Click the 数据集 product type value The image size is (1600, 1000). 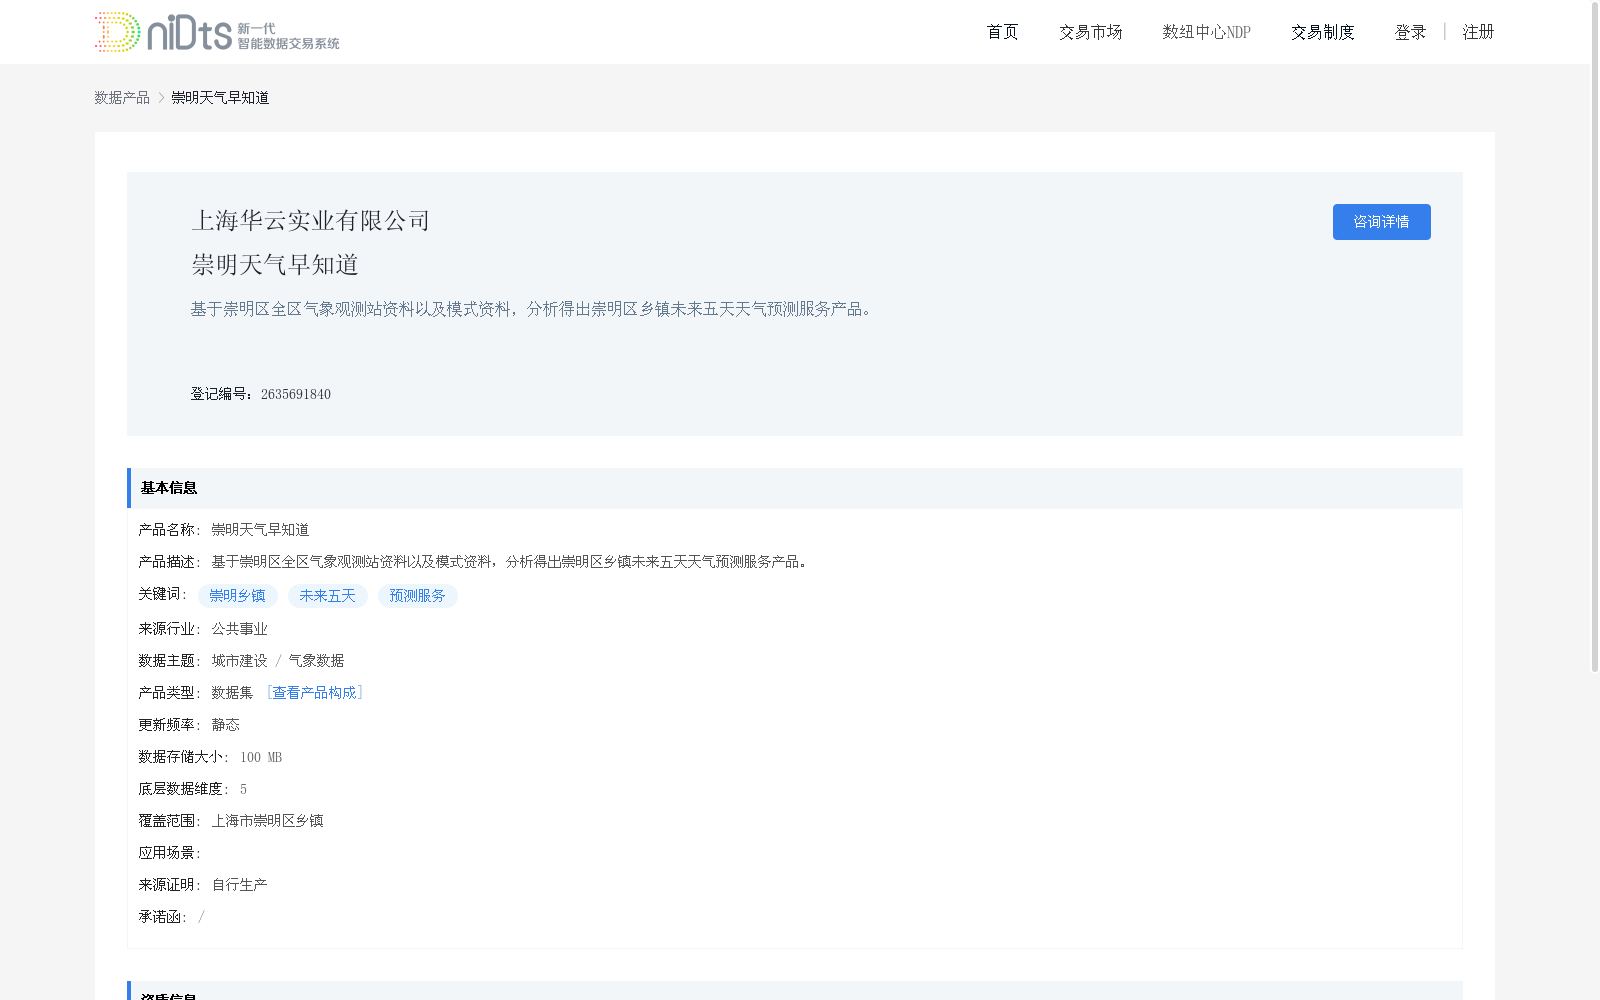tap(232, 693)
